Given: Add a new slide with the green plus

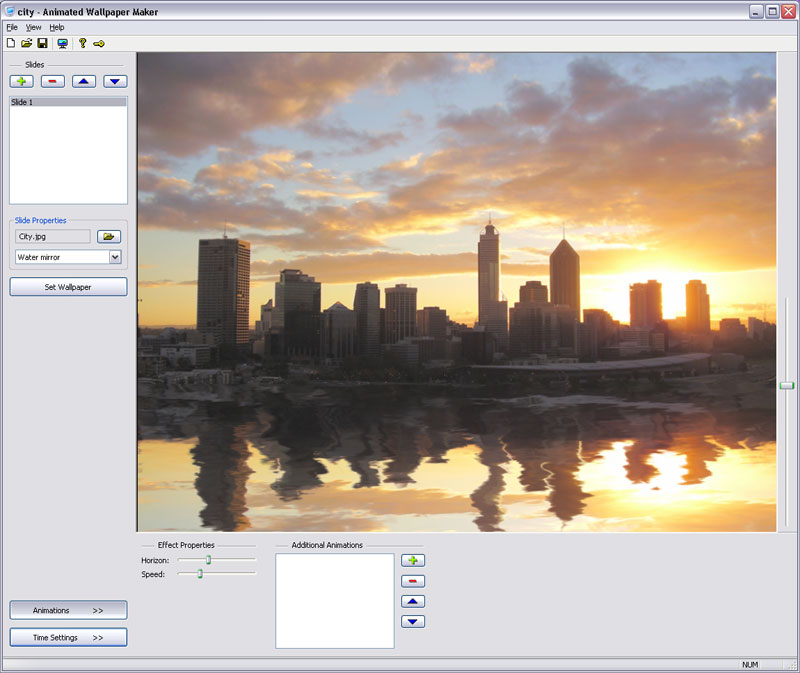Looking at the screenshot, I should 21,81.
